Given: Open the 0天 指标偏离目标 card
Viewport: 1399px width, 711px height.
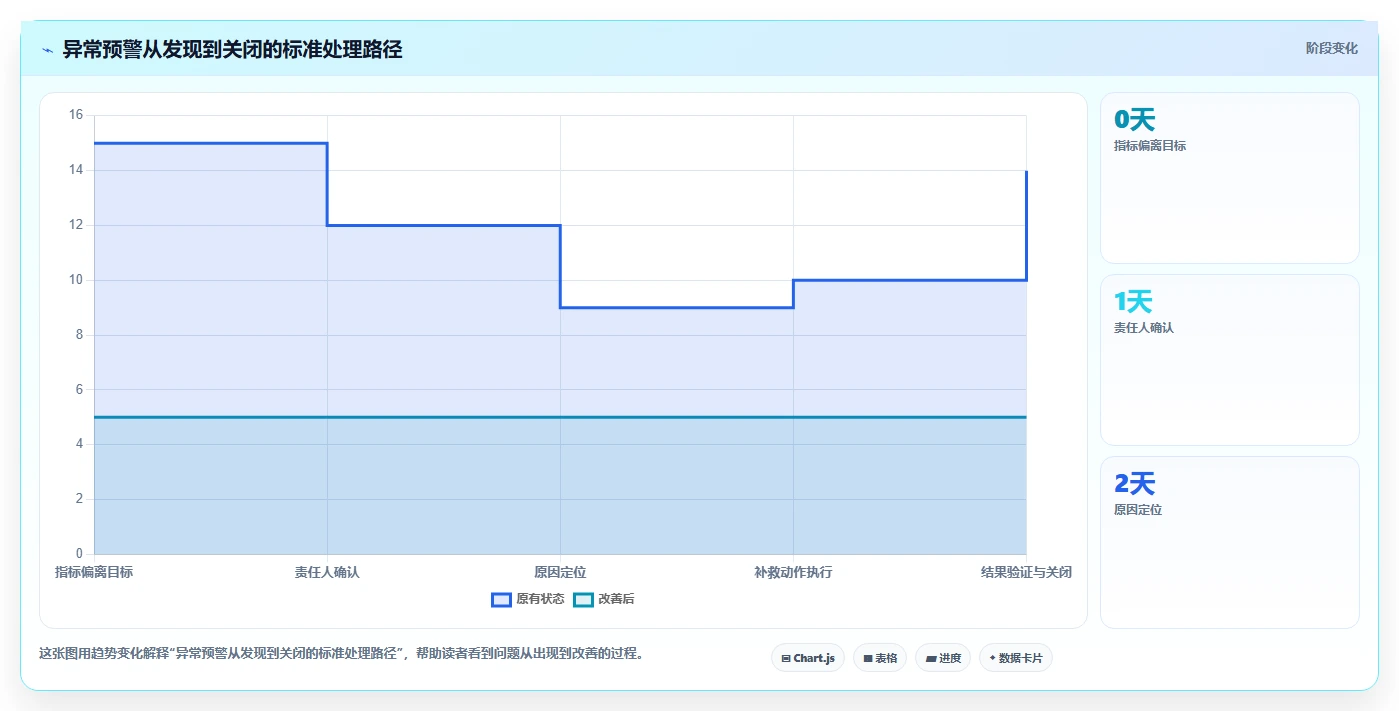Looking at the screenshot, I should point(1230,178).
